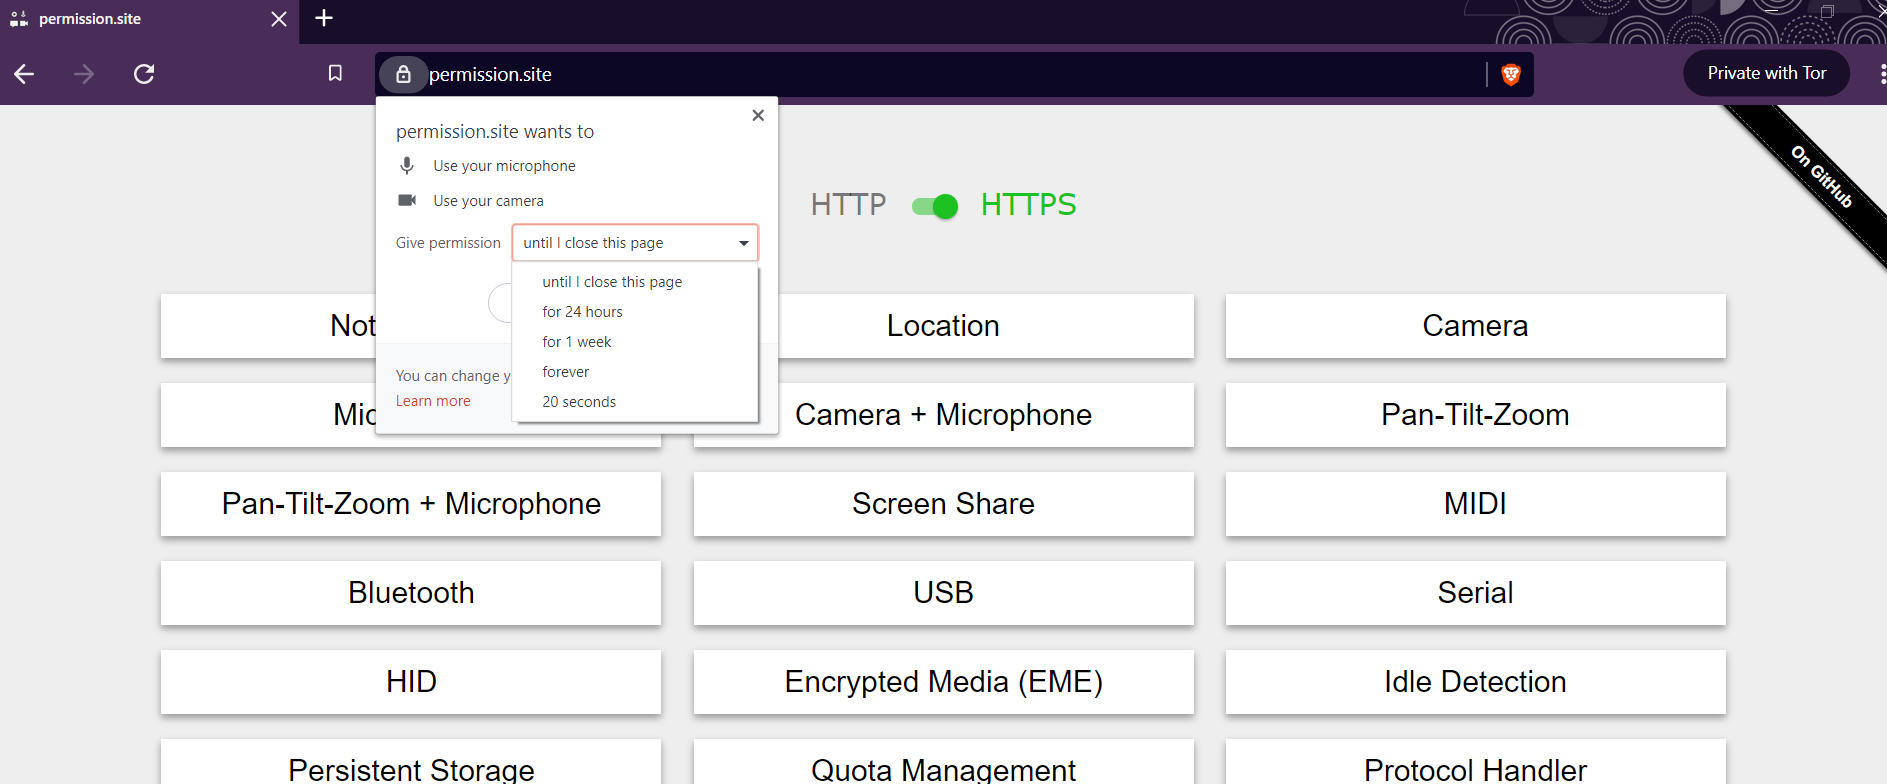Choose 'for 1 week' option

[x=635, y=342]
